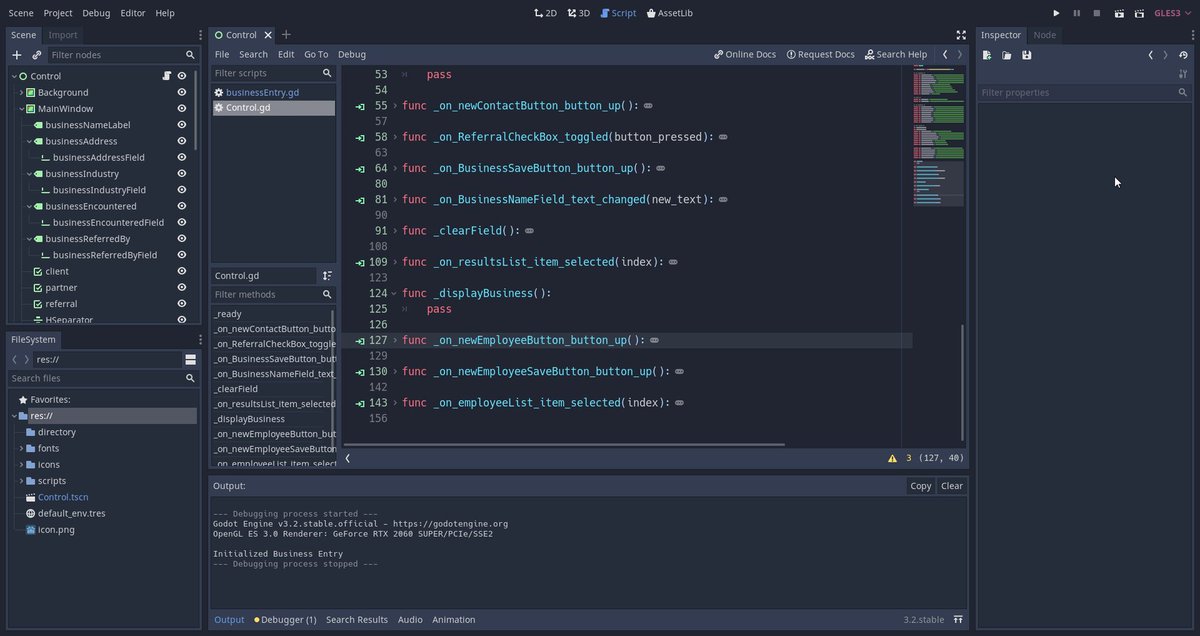Click the script warnings triangle icon

pyautogui.click(x=892, y=458)
